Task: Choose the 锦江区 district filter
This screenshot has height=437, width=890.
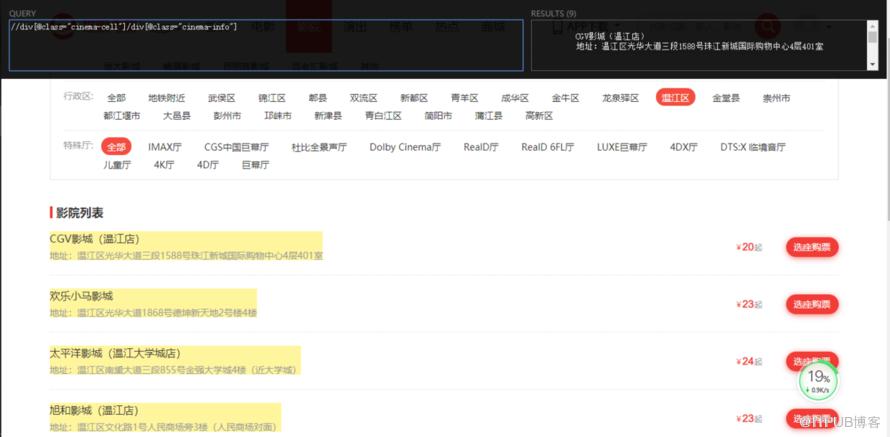Action: tap(272, 98)
